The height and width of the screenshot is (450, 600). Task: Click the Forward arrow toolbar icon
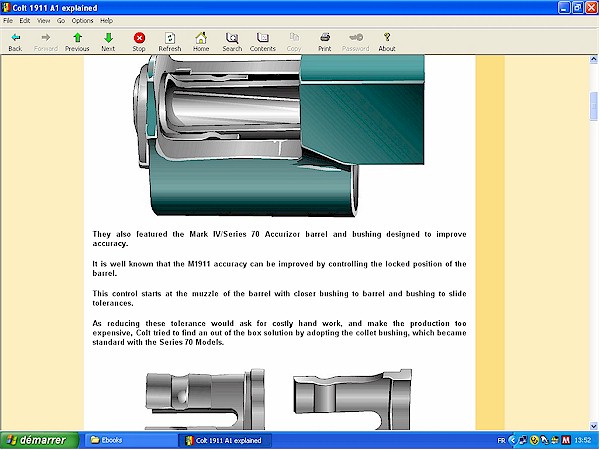pyautogui.click(x=46, y=38)
